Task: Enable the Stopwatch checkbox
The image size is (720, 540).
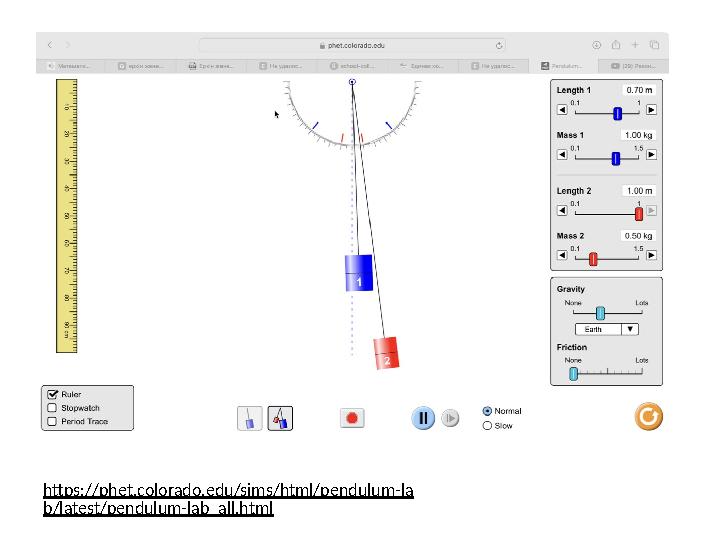Action: (52, 408)
